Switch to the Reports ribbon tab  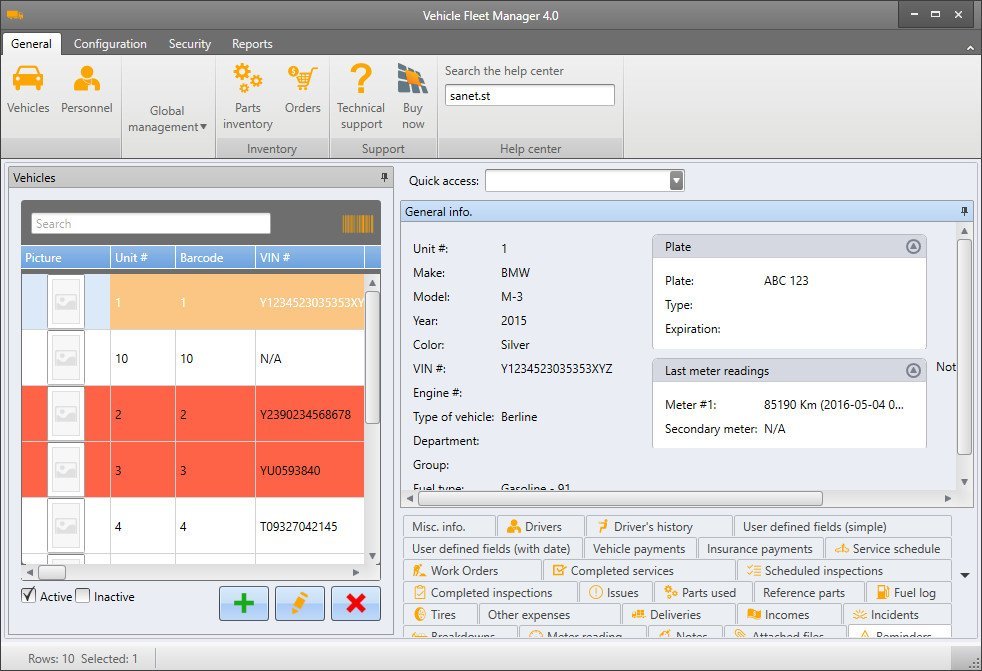[252, 44]
